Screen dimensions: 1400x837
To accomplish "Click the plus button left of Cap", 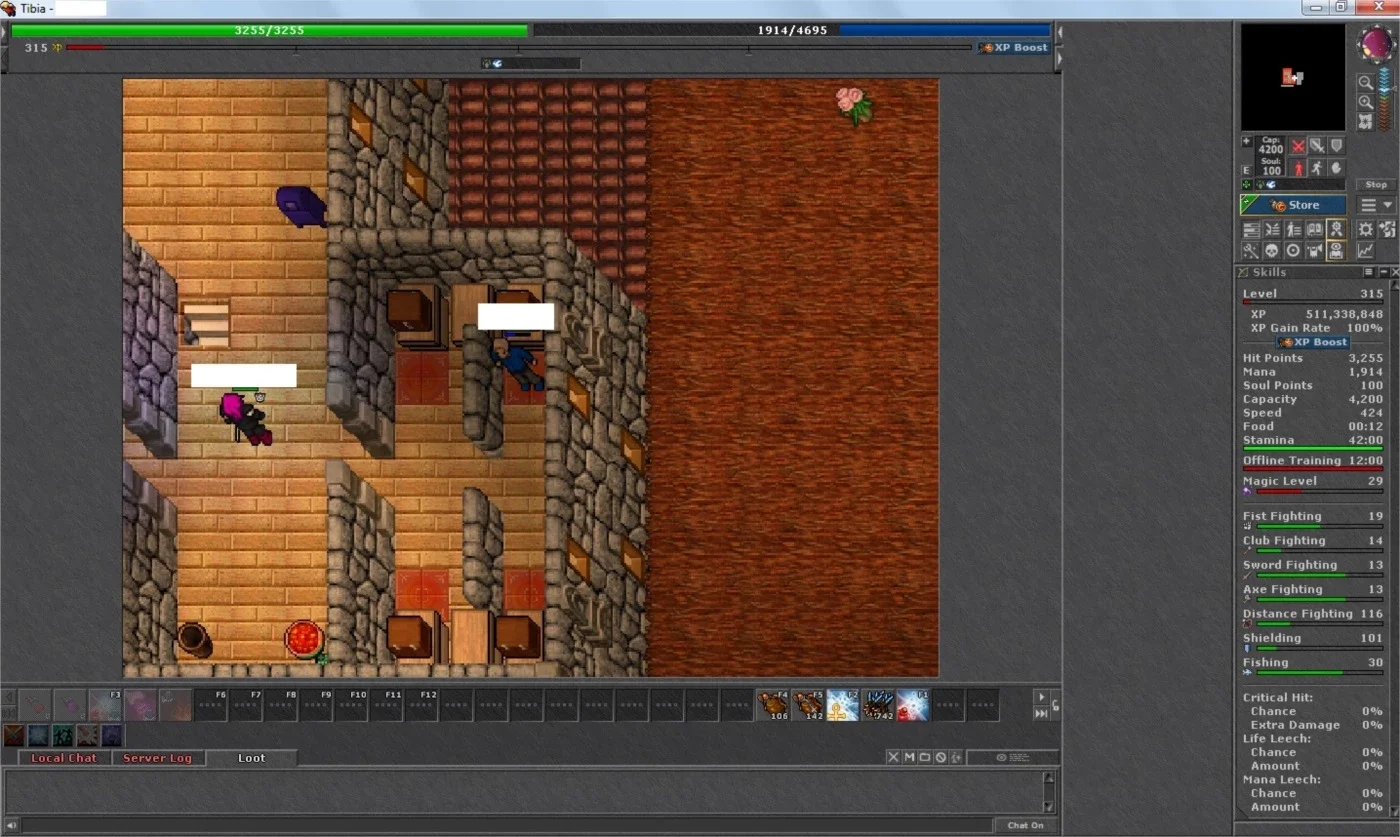I will (1247, 142).
